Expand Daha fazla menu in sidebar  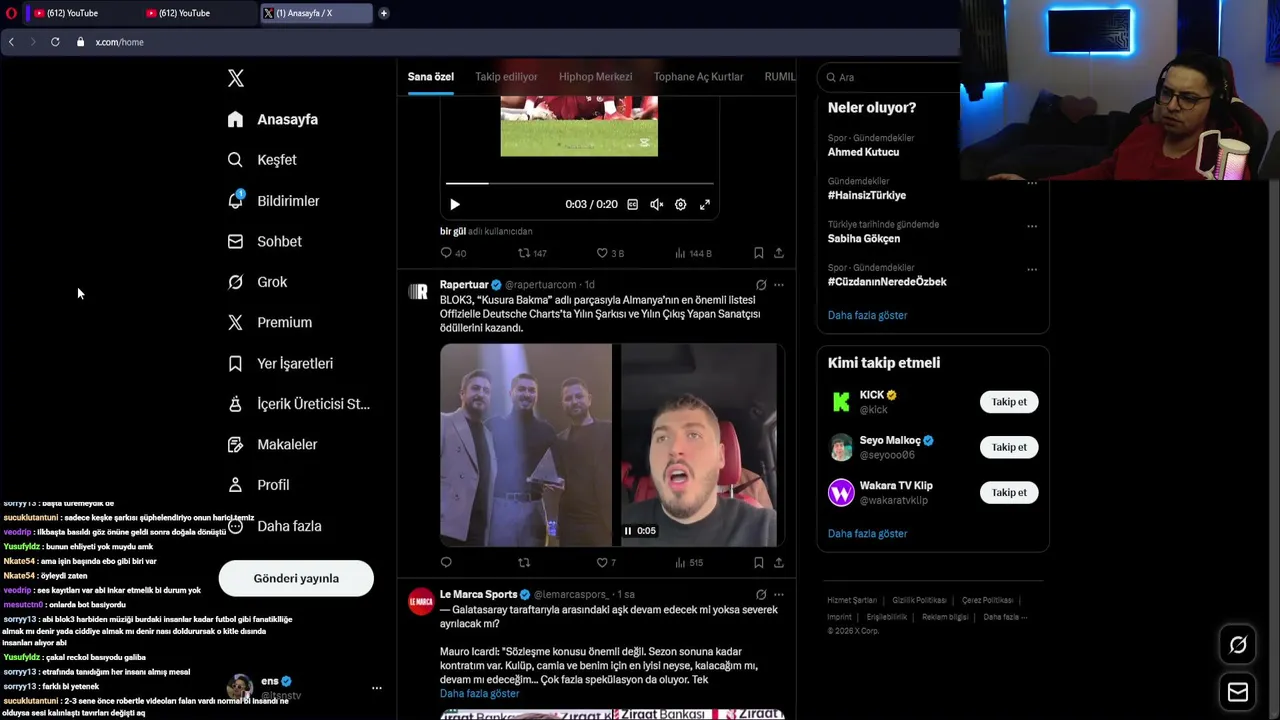274,526
